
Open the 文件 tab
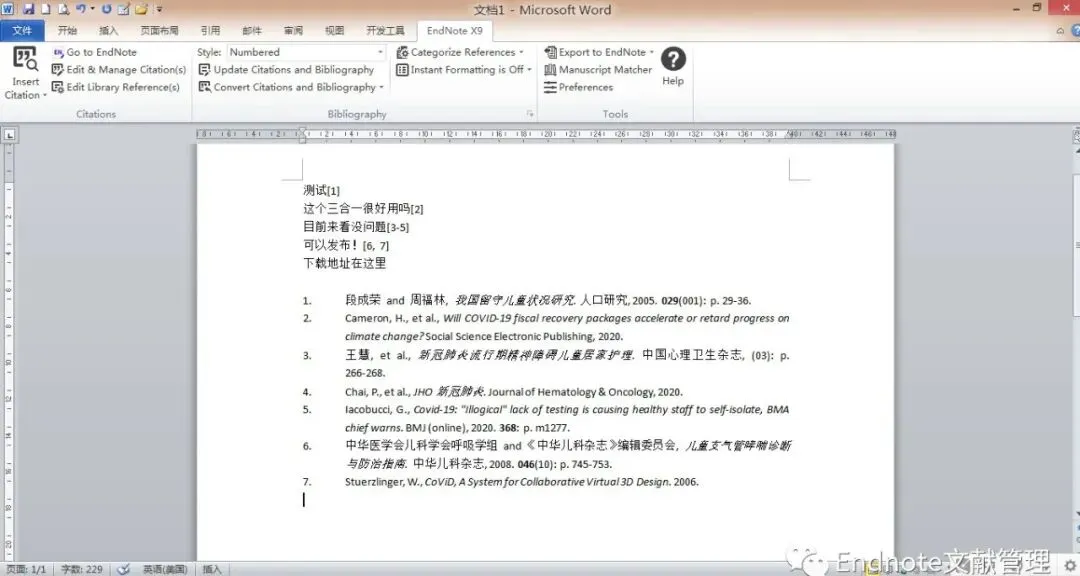tap(22, 30)
